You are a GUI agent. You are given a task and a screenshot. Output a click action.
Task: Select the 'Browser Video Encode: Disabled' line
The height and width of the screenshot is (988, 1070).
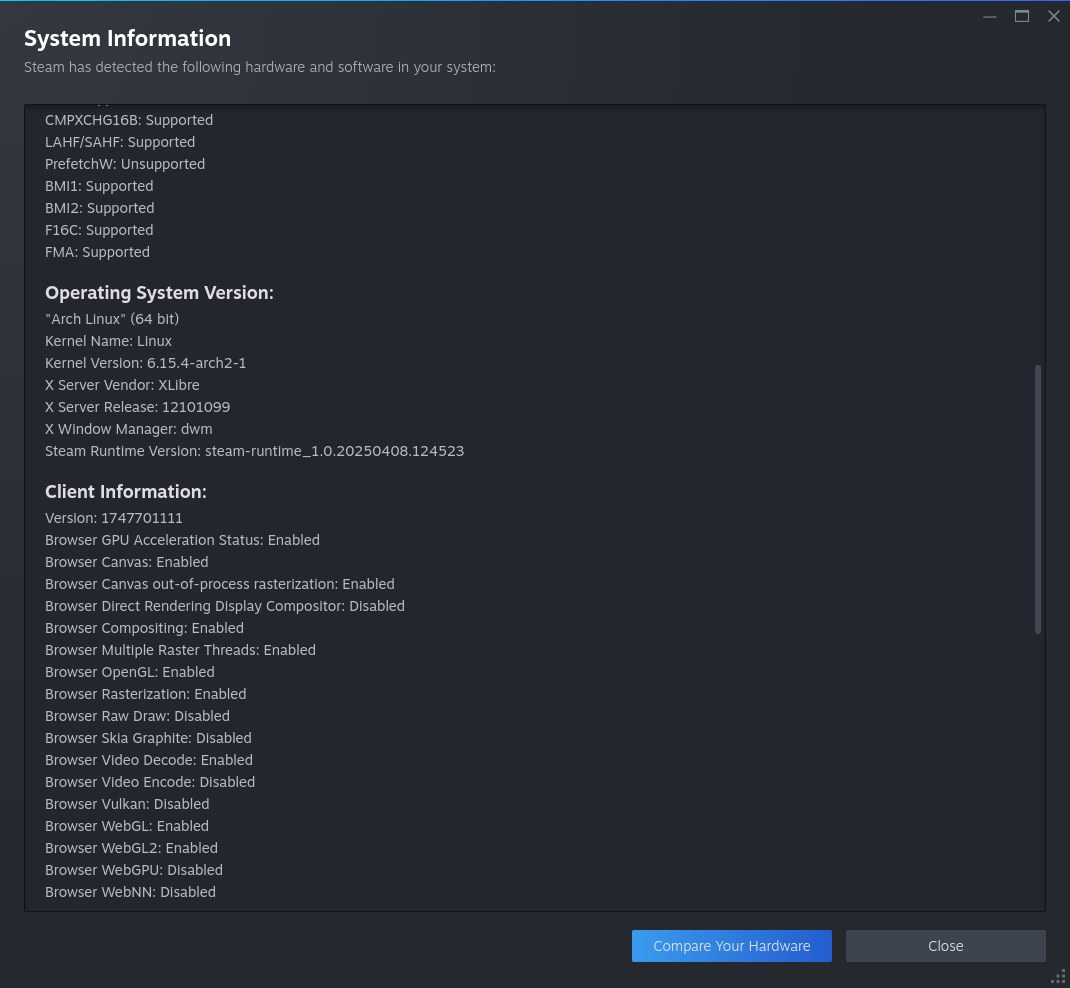point(150,782)
